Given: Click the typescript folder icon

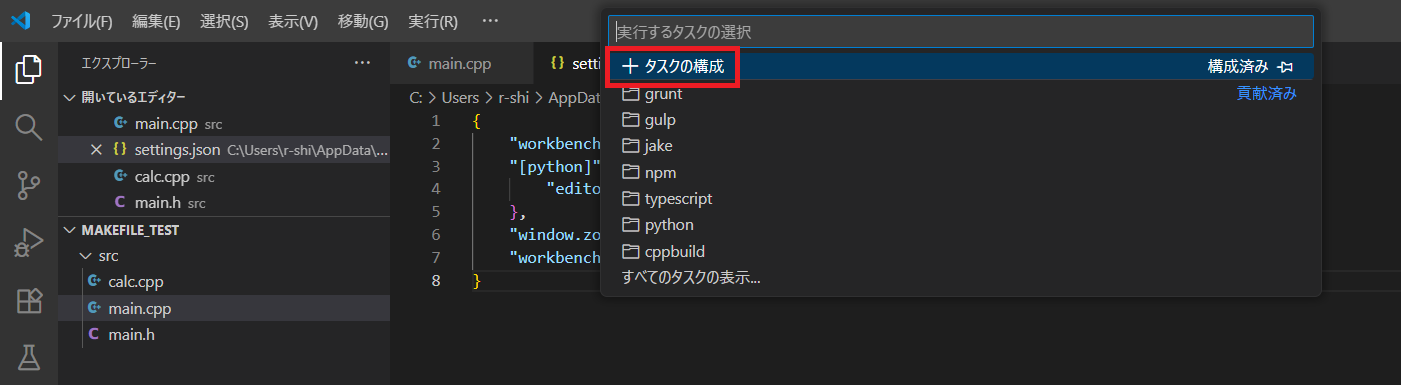Looking at the screenshot, I should pyautogui.click(x=630, y=199).
